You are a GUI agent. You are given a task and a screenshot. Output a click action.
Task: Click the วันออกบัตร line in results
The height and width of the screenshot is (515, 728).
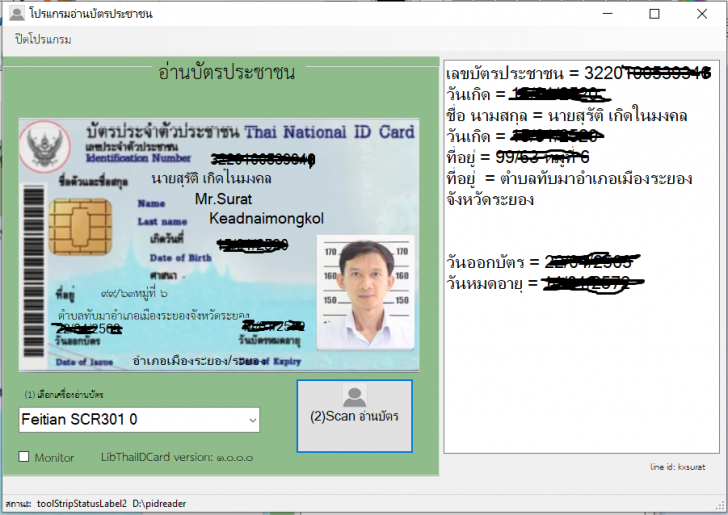click(x=543, y=262)
